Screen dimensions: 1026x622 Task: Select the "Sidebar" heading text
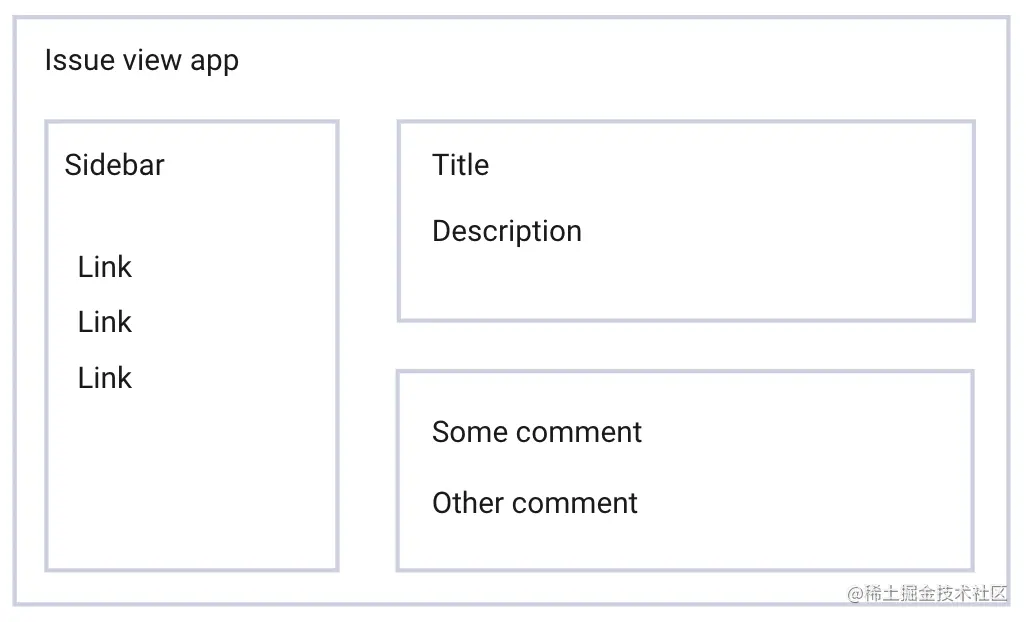coord(115,165)
